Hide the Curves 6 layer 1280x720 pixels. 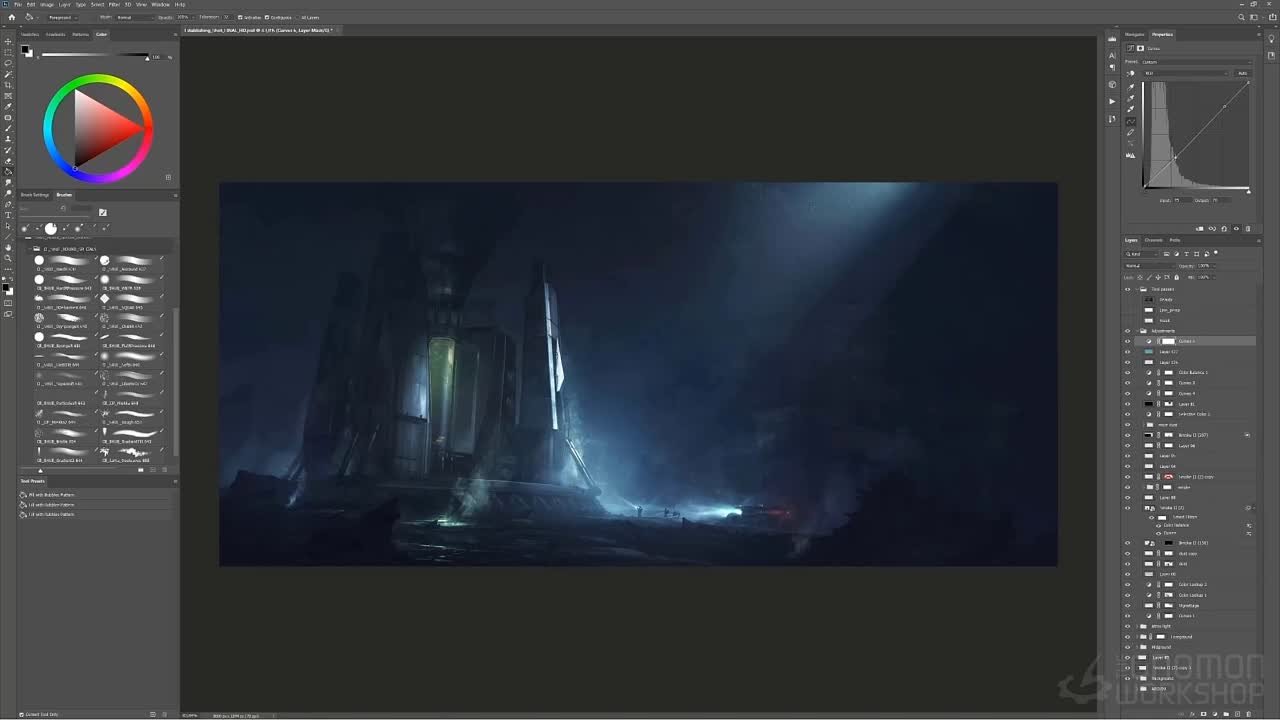(1128, 341)
